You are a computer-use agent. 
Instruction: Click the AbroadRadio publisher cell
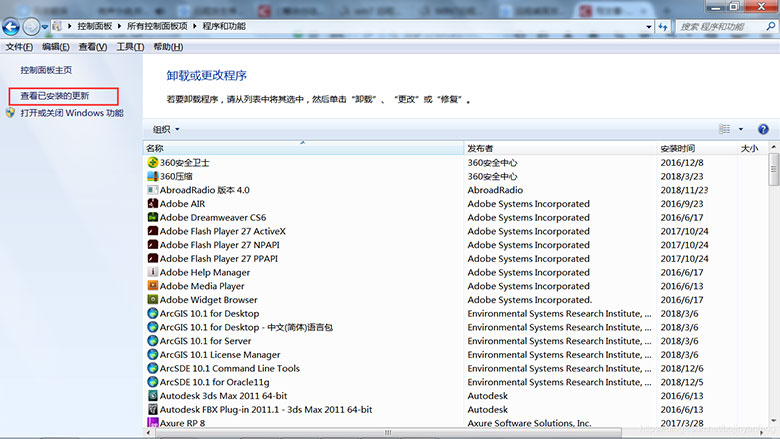[x=495, y=190]
